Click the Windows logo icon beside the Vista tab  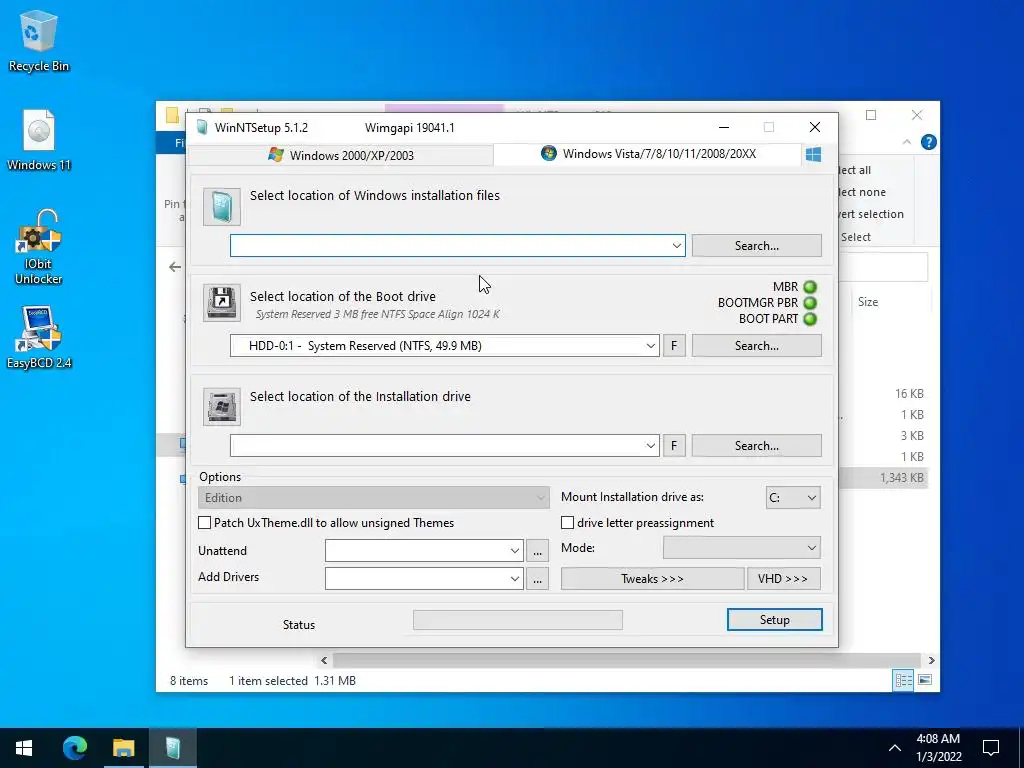point(813,155)
